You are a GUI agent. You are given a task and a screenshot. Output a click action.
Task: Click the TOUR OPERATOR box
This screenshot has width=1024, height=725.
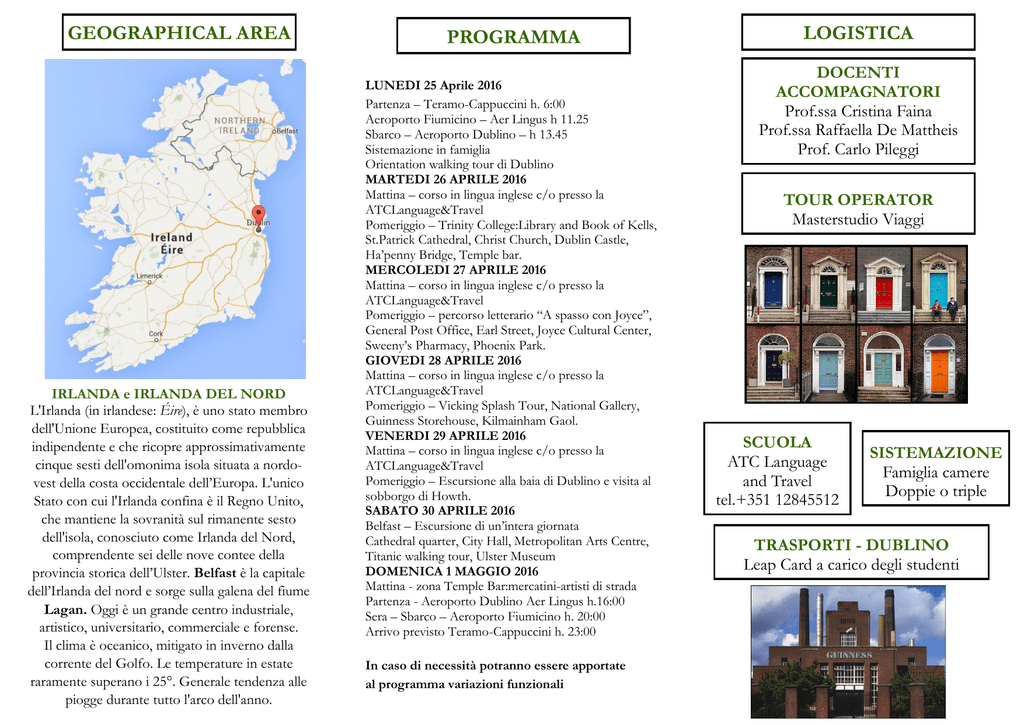coord(858,203)
